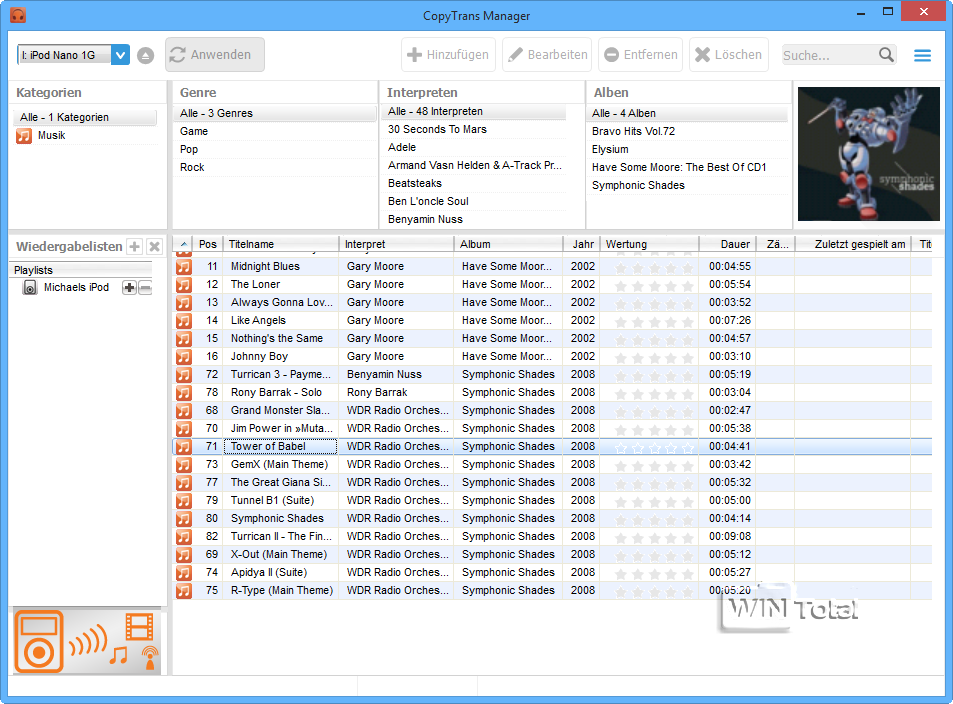Screen dimensions: 953x704
Task: Add a new playlist in Wiedergabelisten
Action: point(135,247)
